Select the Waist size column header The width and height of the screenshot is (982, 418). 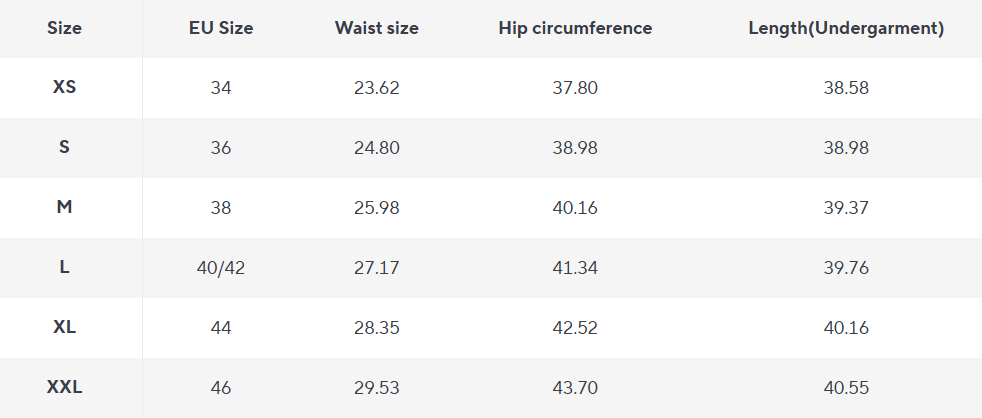[377, 28]
